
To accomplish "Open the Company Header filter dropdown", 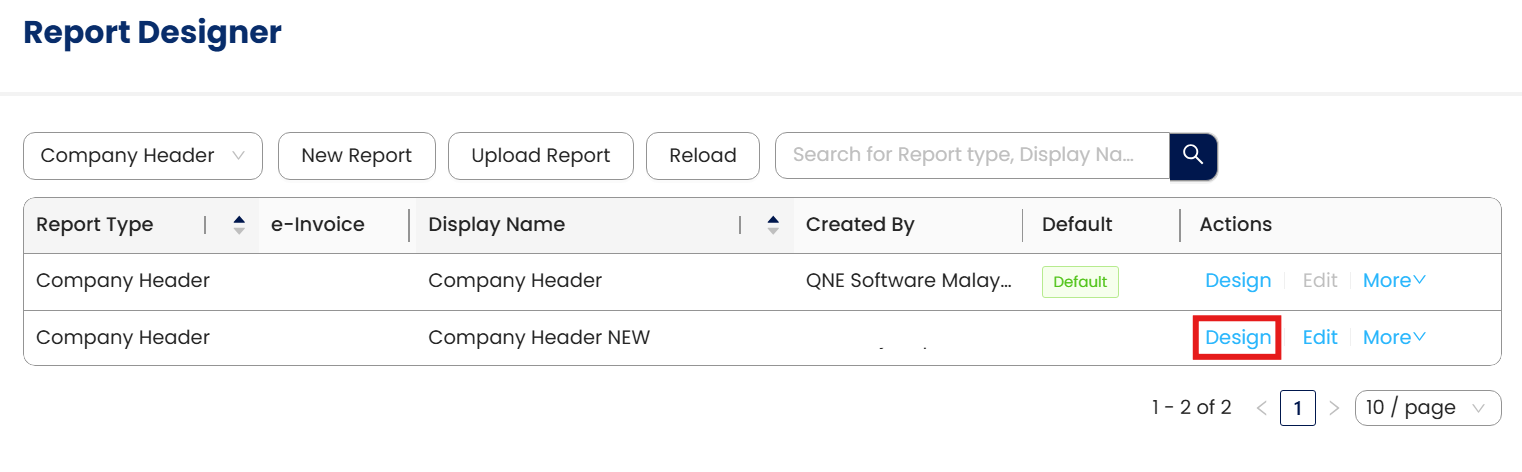I will coord(142,156).
